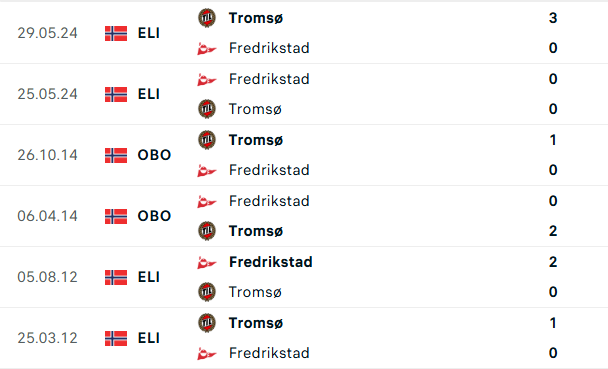Select ELI league label on 29.05.24 row
Image resolution: width=608 pixels, height=369 pixels.
coord(149,33)
